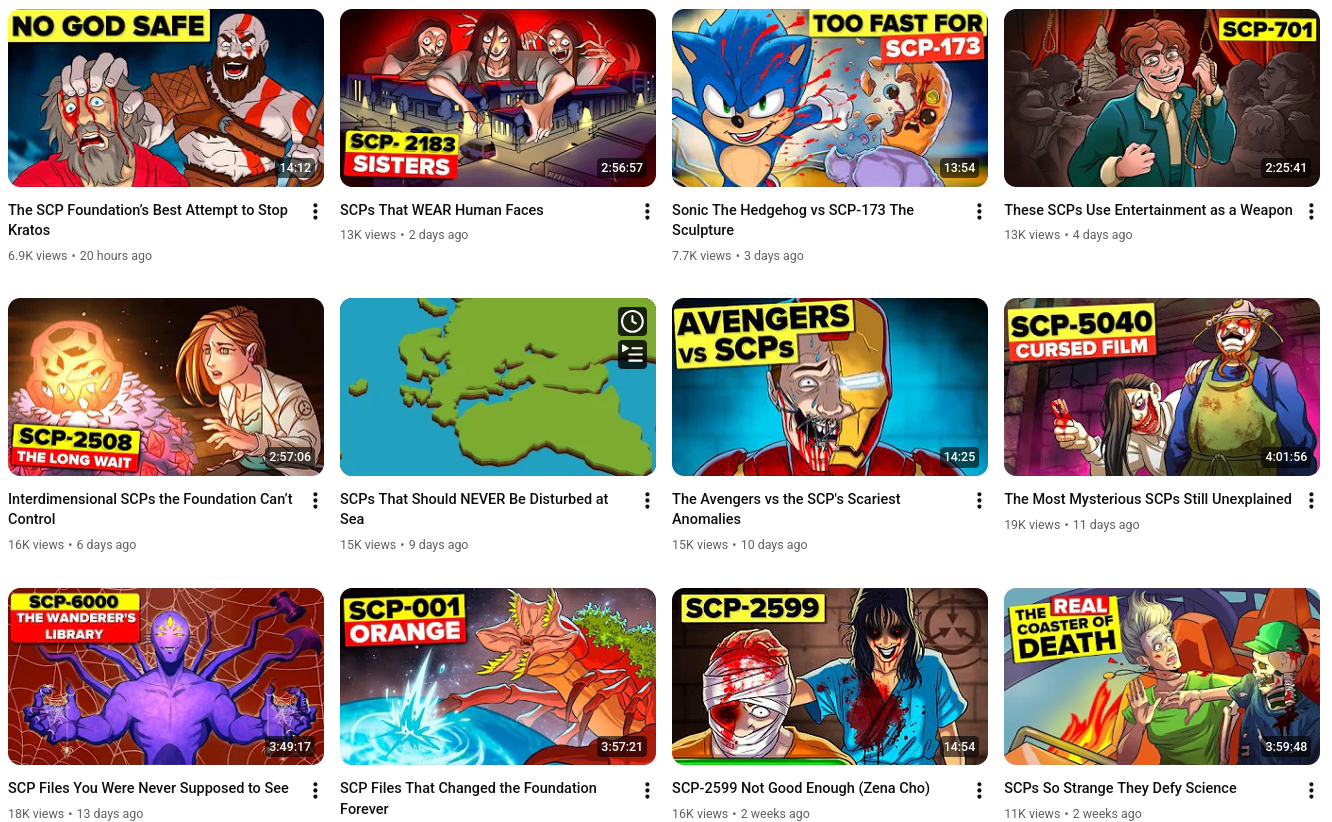Open three-dot menu for SCPs So Strange video
Screen dimensions: 1332x822
click(1311, 790)
